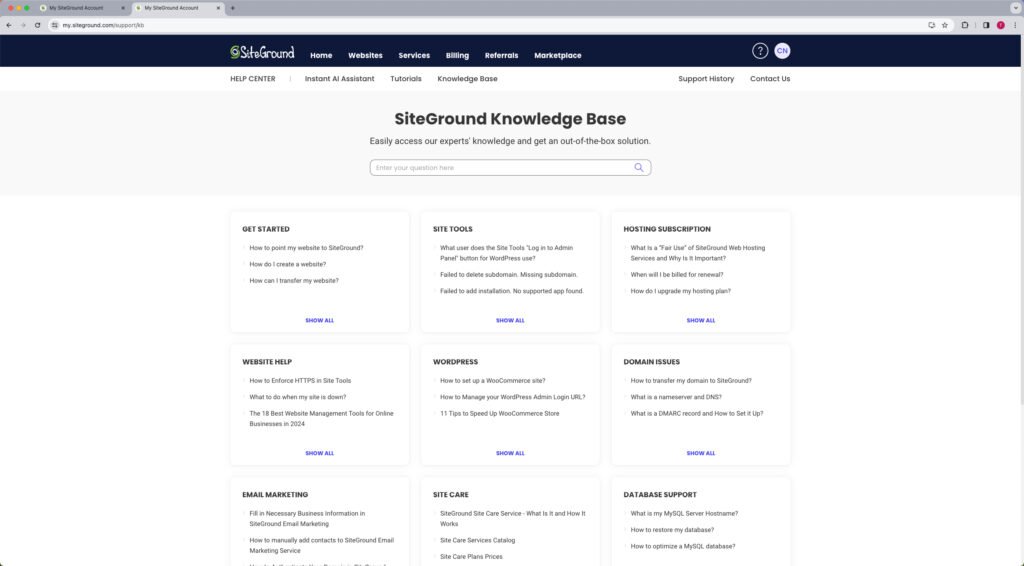
Task: Open the Billing menu item
Action: (457, 55)
